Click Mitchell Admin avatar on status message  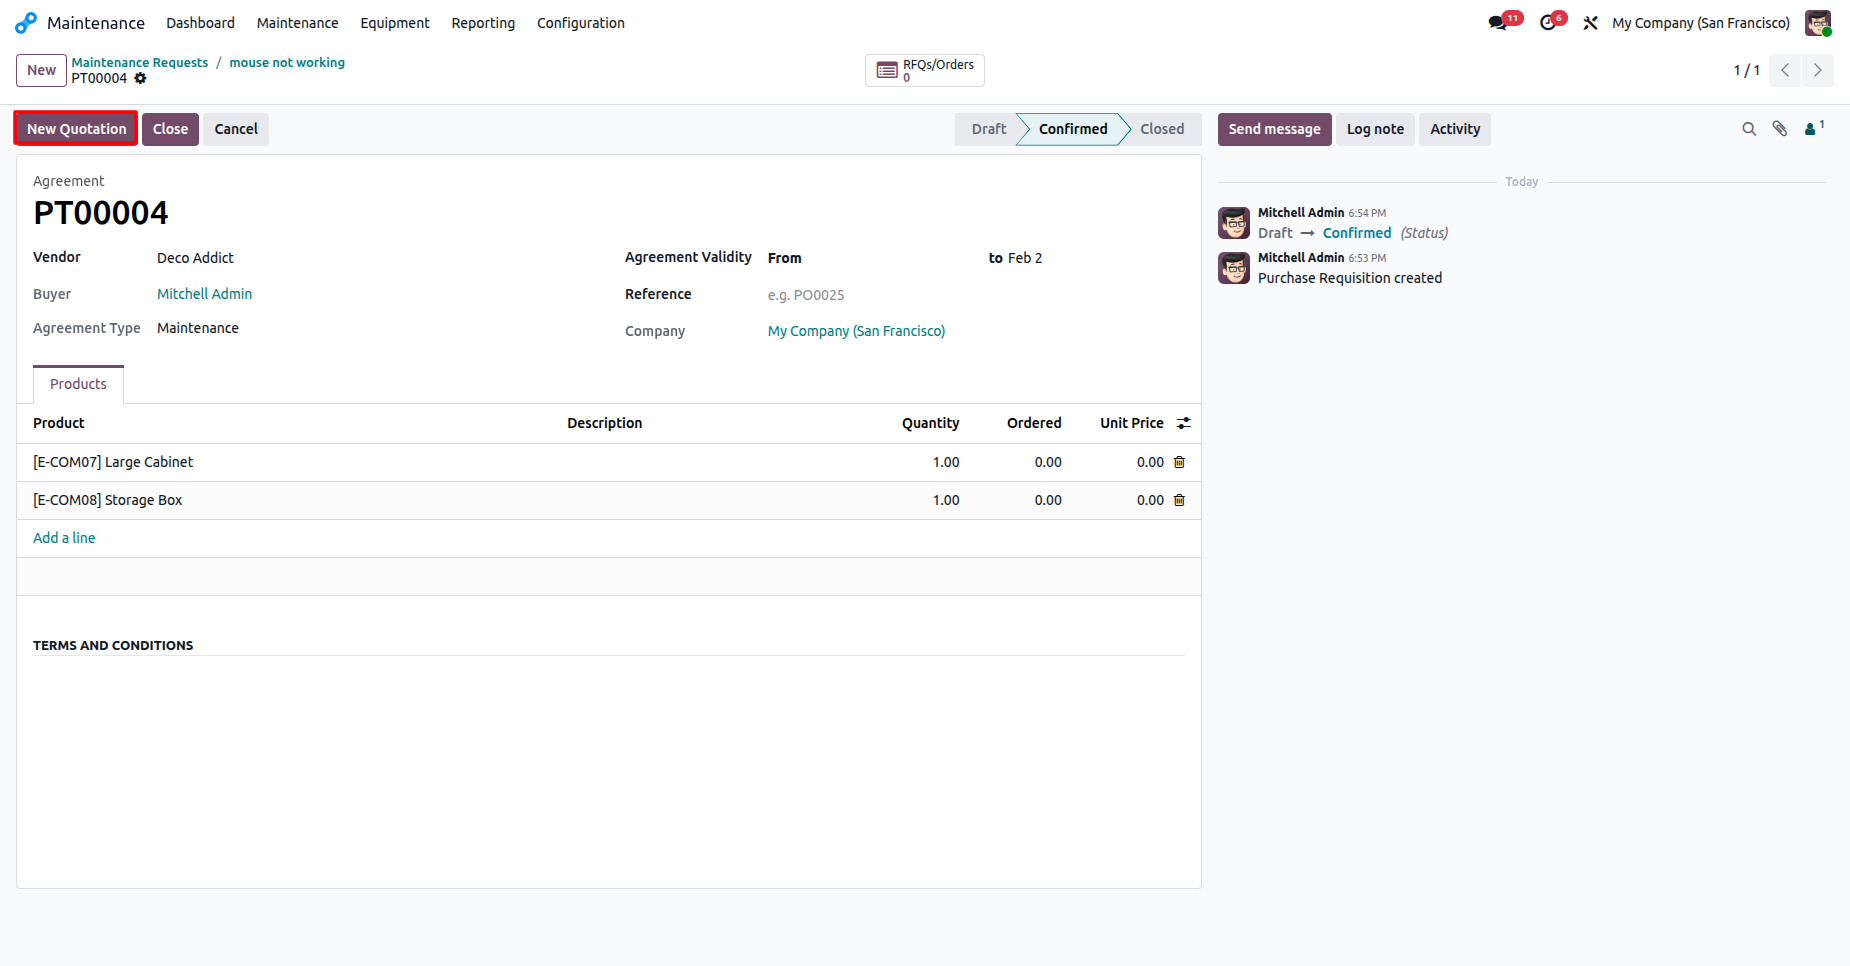coord(1234,223)
